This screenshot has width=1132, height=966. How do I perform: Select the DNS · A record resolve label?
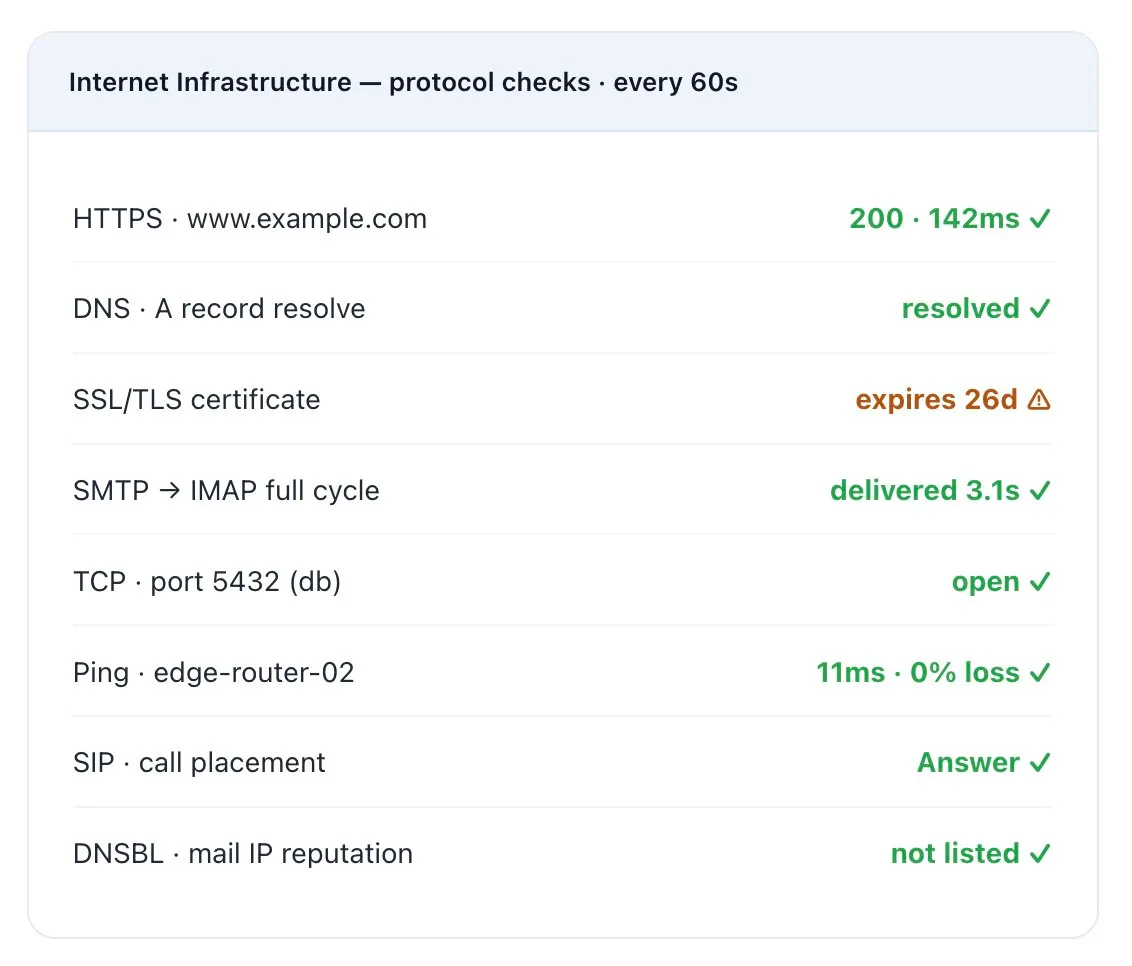(x=219, y=309)
